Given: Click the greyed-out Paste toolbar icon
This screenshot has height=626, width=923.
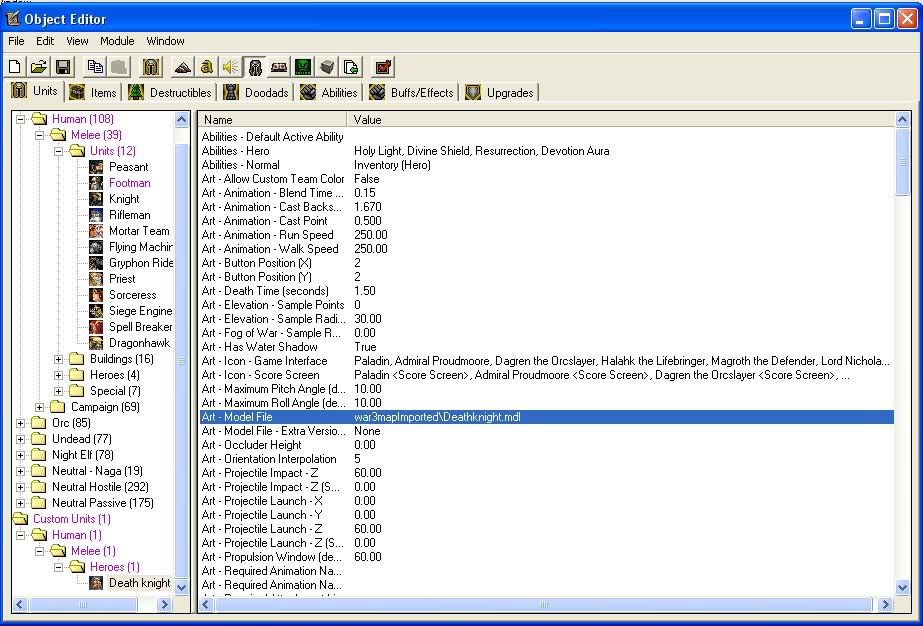Looking at the screenshot, I should (118, 67).
